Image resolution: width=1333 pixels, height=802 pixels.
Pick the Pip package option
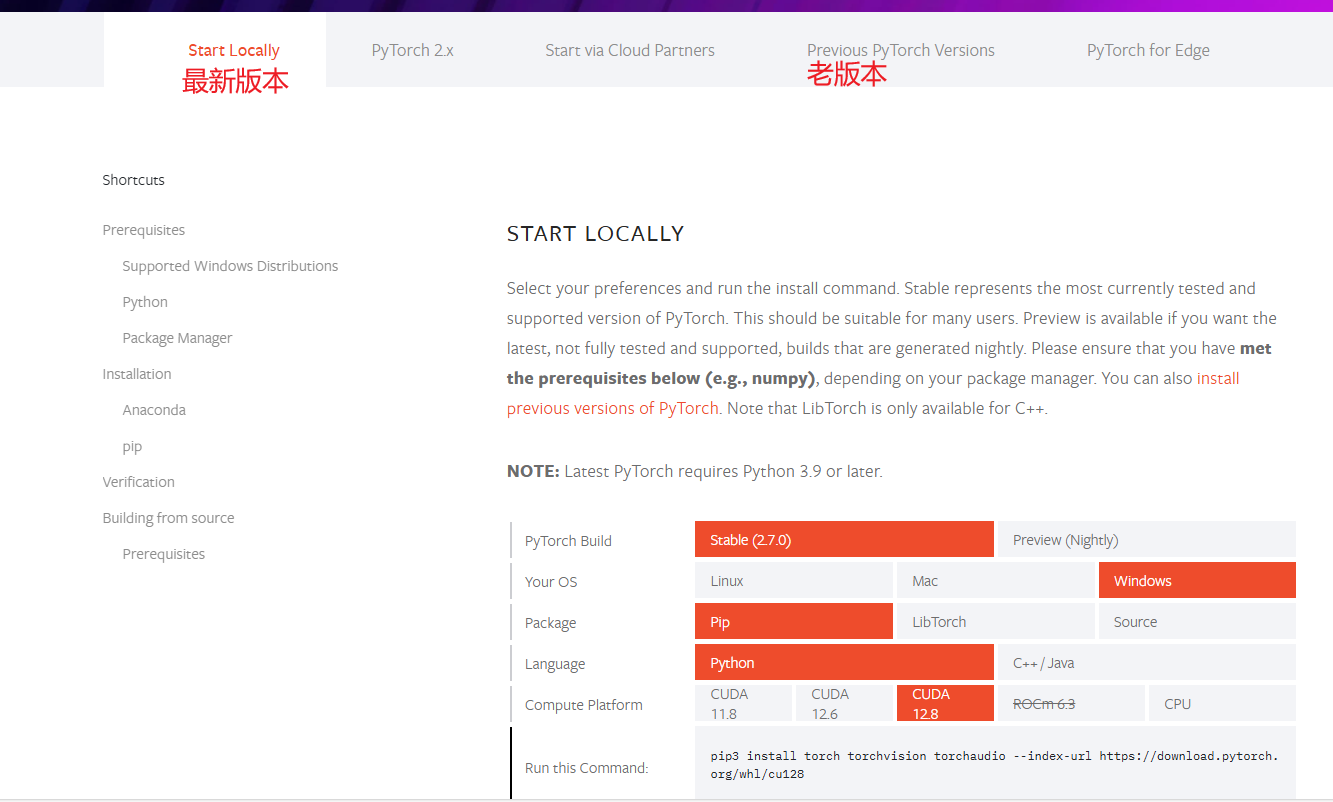[x=794, y=621]
